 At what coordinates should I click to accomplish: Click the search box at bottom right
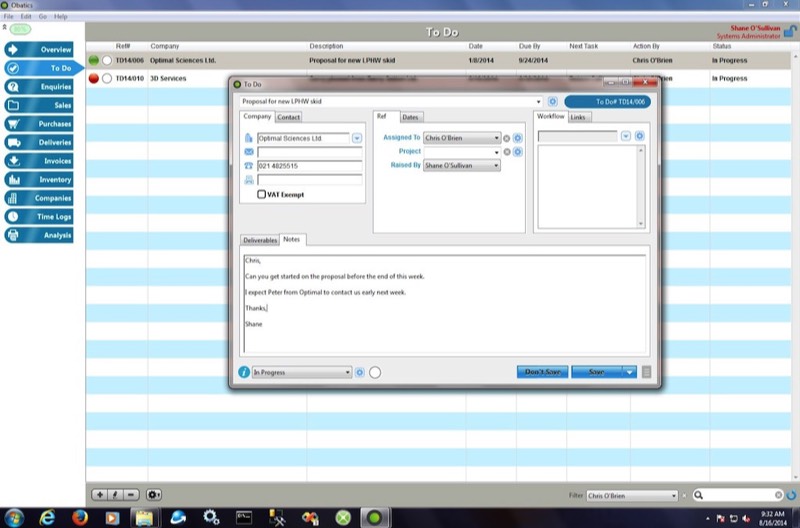pyautogui.click(x=739, y=495)
